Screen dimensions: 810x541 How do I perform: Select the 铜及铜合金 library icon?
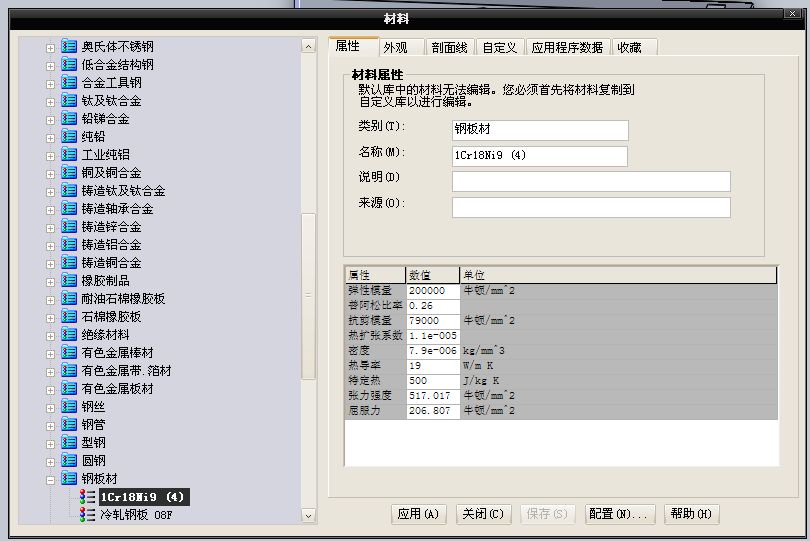pyautogui.click(x=69, y=173)
